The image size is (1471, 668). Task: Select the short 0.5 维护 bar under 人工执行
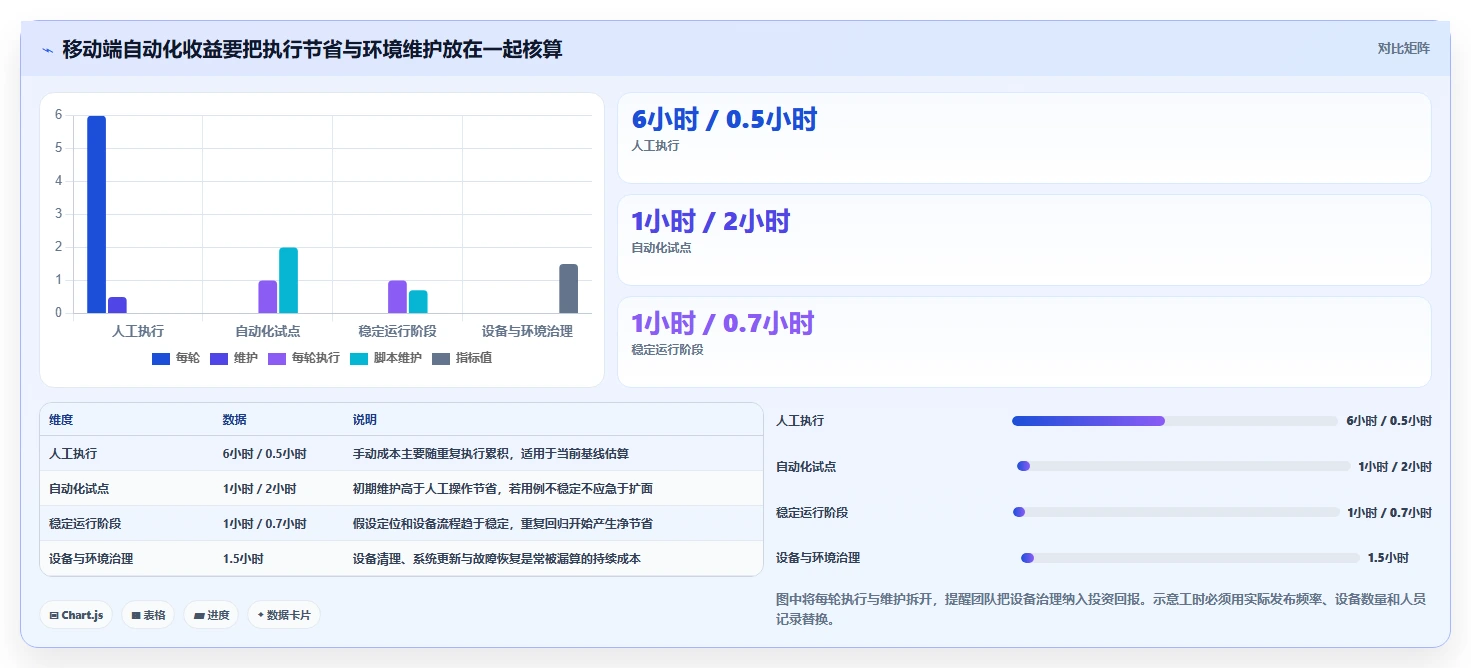click(x=117, y=305)
